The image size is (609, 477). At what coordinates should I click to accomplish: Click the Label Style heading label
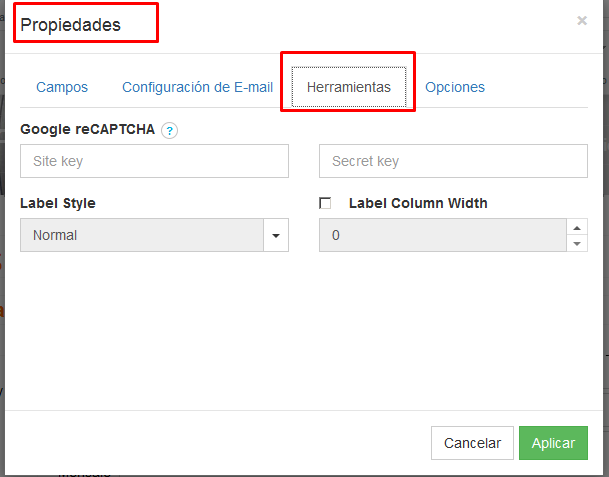57,203
